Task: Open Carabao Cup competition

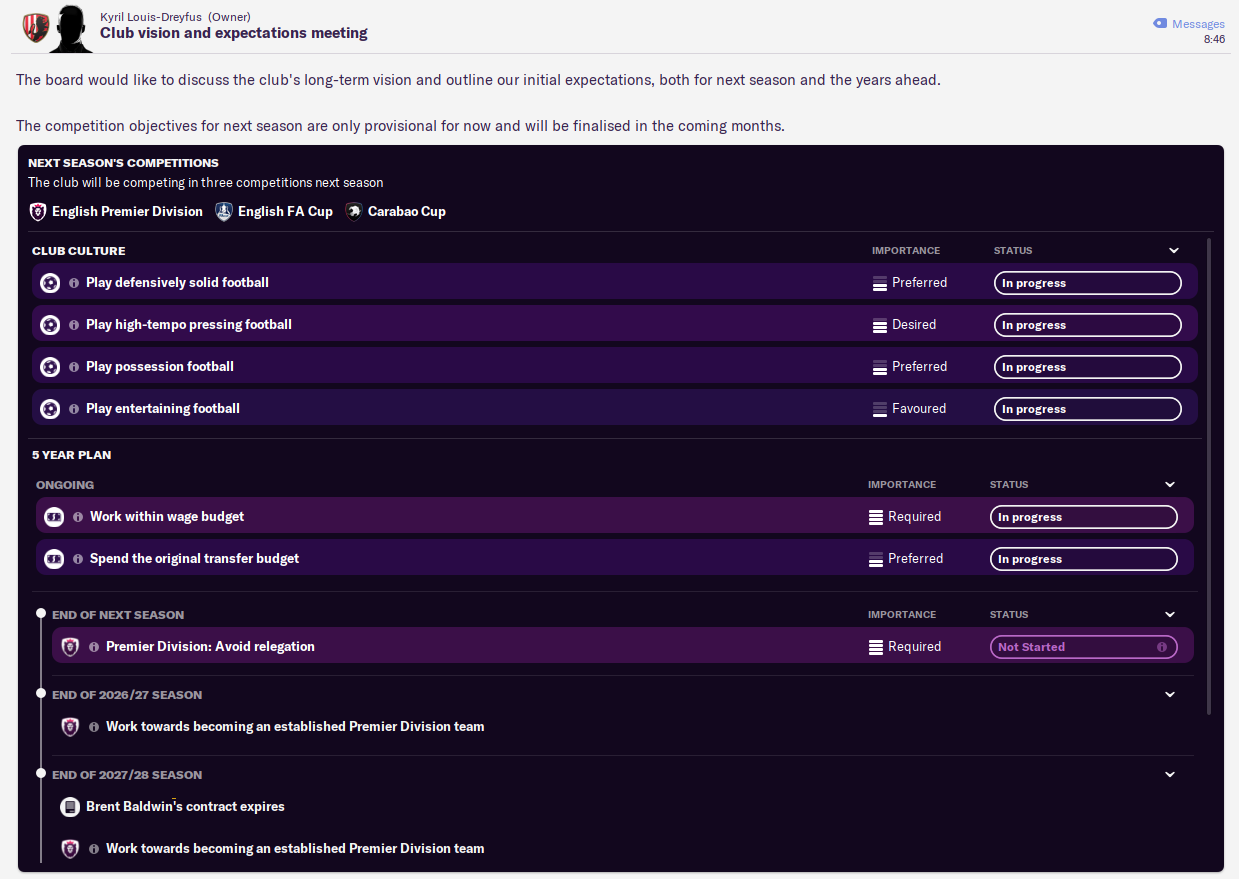Action: click(407, 211)
